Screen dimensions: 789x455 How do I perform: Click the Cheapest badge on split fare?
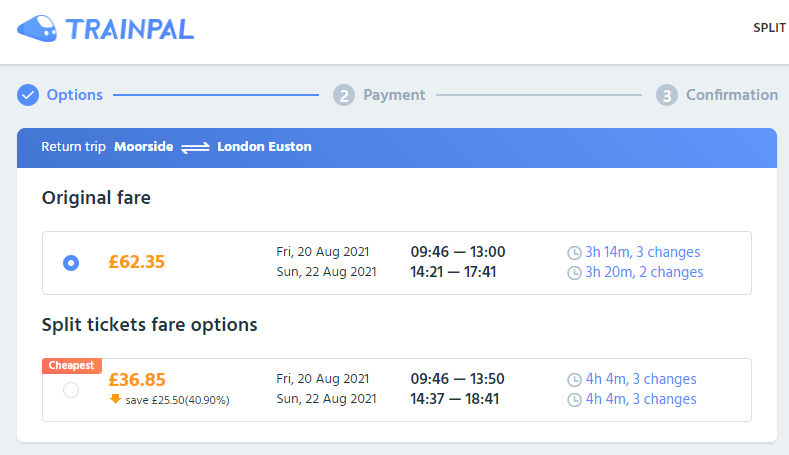tap(71, 365)
